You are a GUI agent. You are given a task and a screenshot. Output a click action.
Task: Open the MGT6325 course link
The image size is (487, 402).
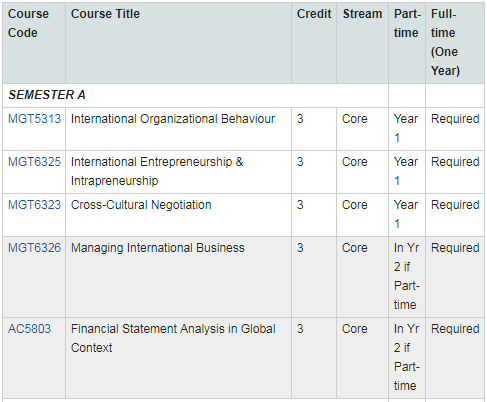34,162
